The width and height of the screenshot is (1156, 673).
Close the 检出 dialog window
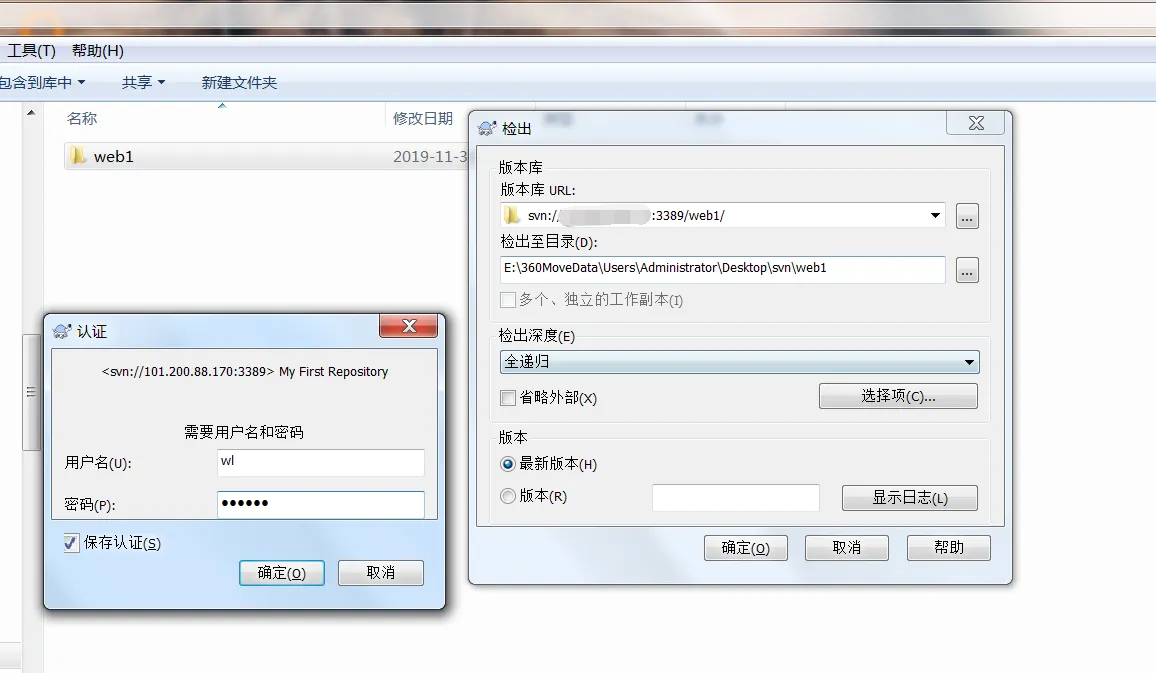point(976,123)
